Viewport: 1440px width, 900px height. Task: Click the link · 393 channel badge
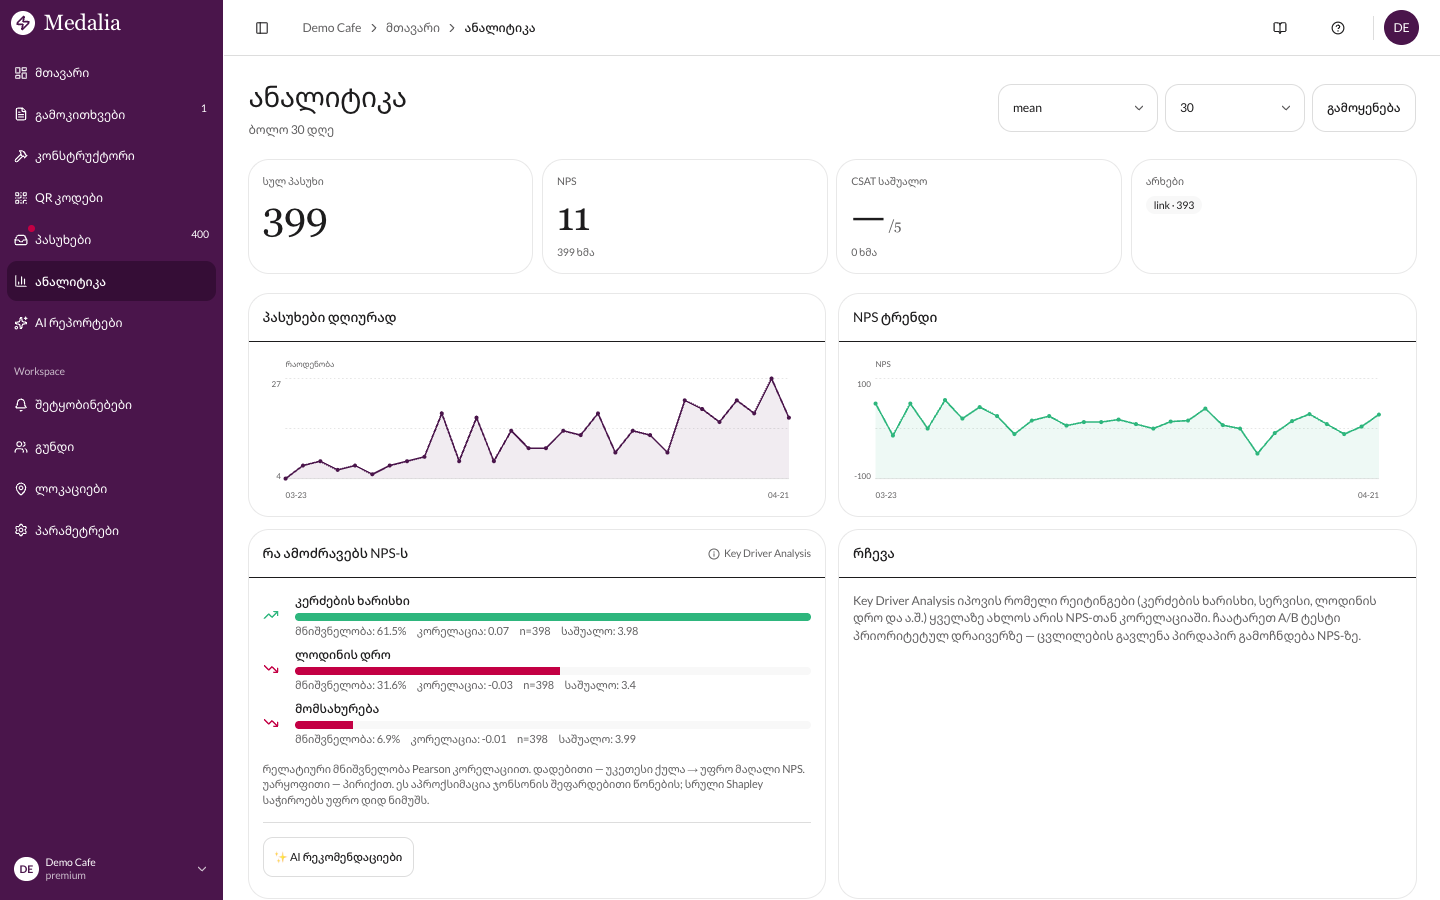(1172, 204)
